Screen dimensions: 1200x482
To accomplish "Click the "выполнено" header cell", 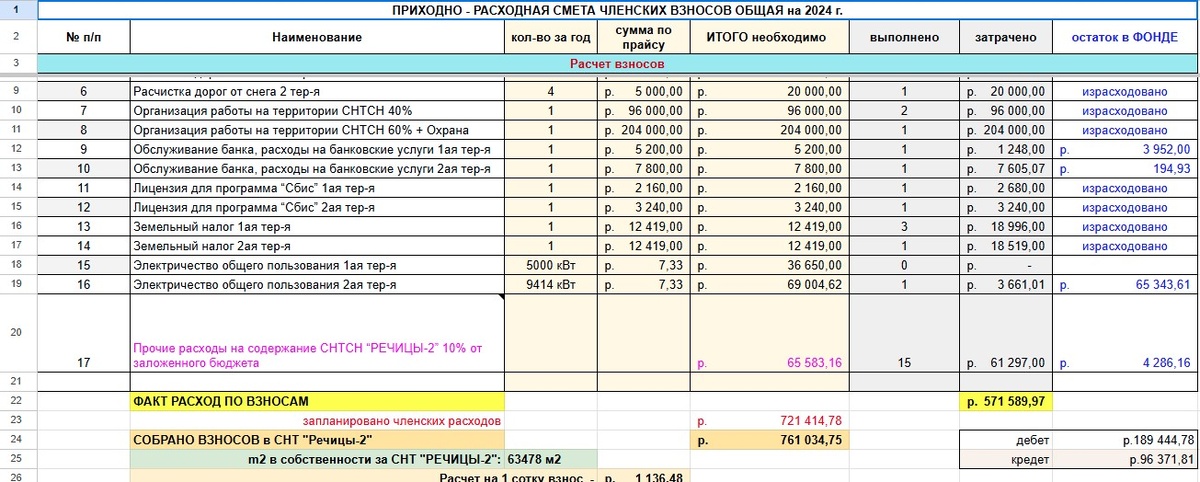I will click(x=904, y=38).
